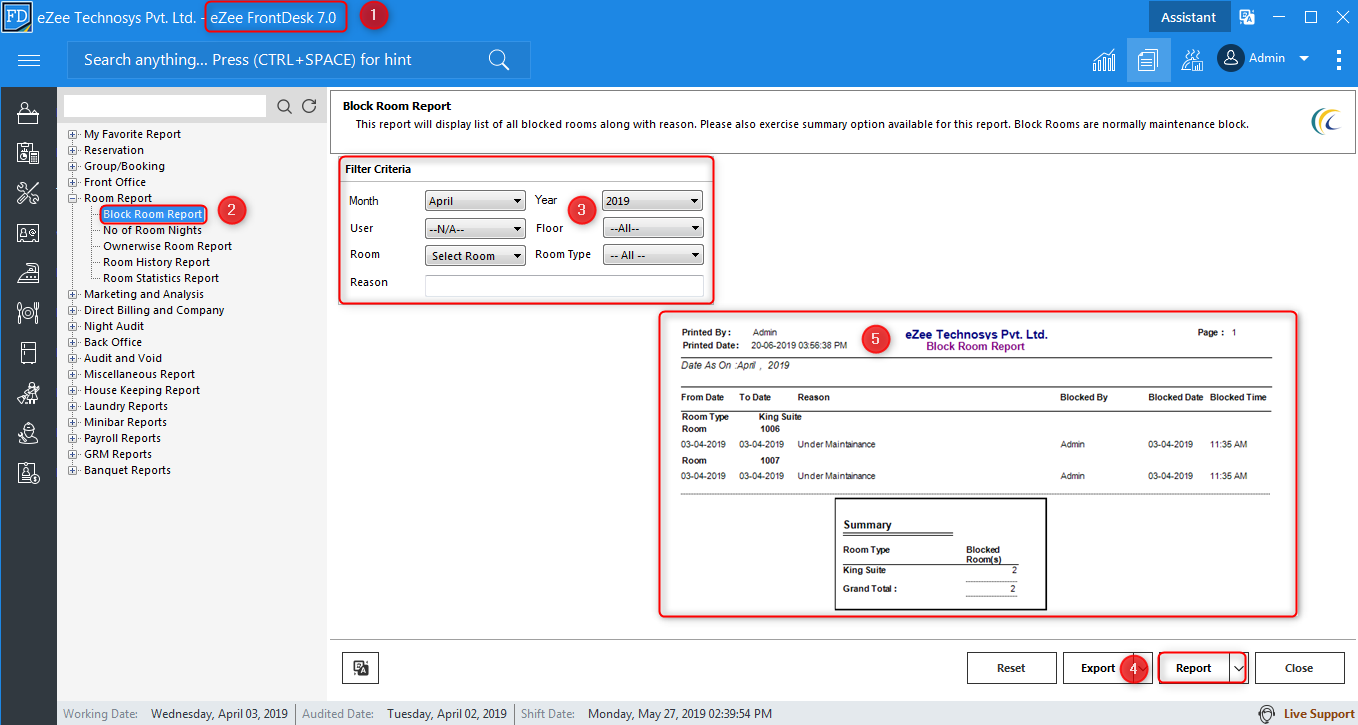
Task: Click the Working Date value in the status bar
Action: [x=219, y=714]
